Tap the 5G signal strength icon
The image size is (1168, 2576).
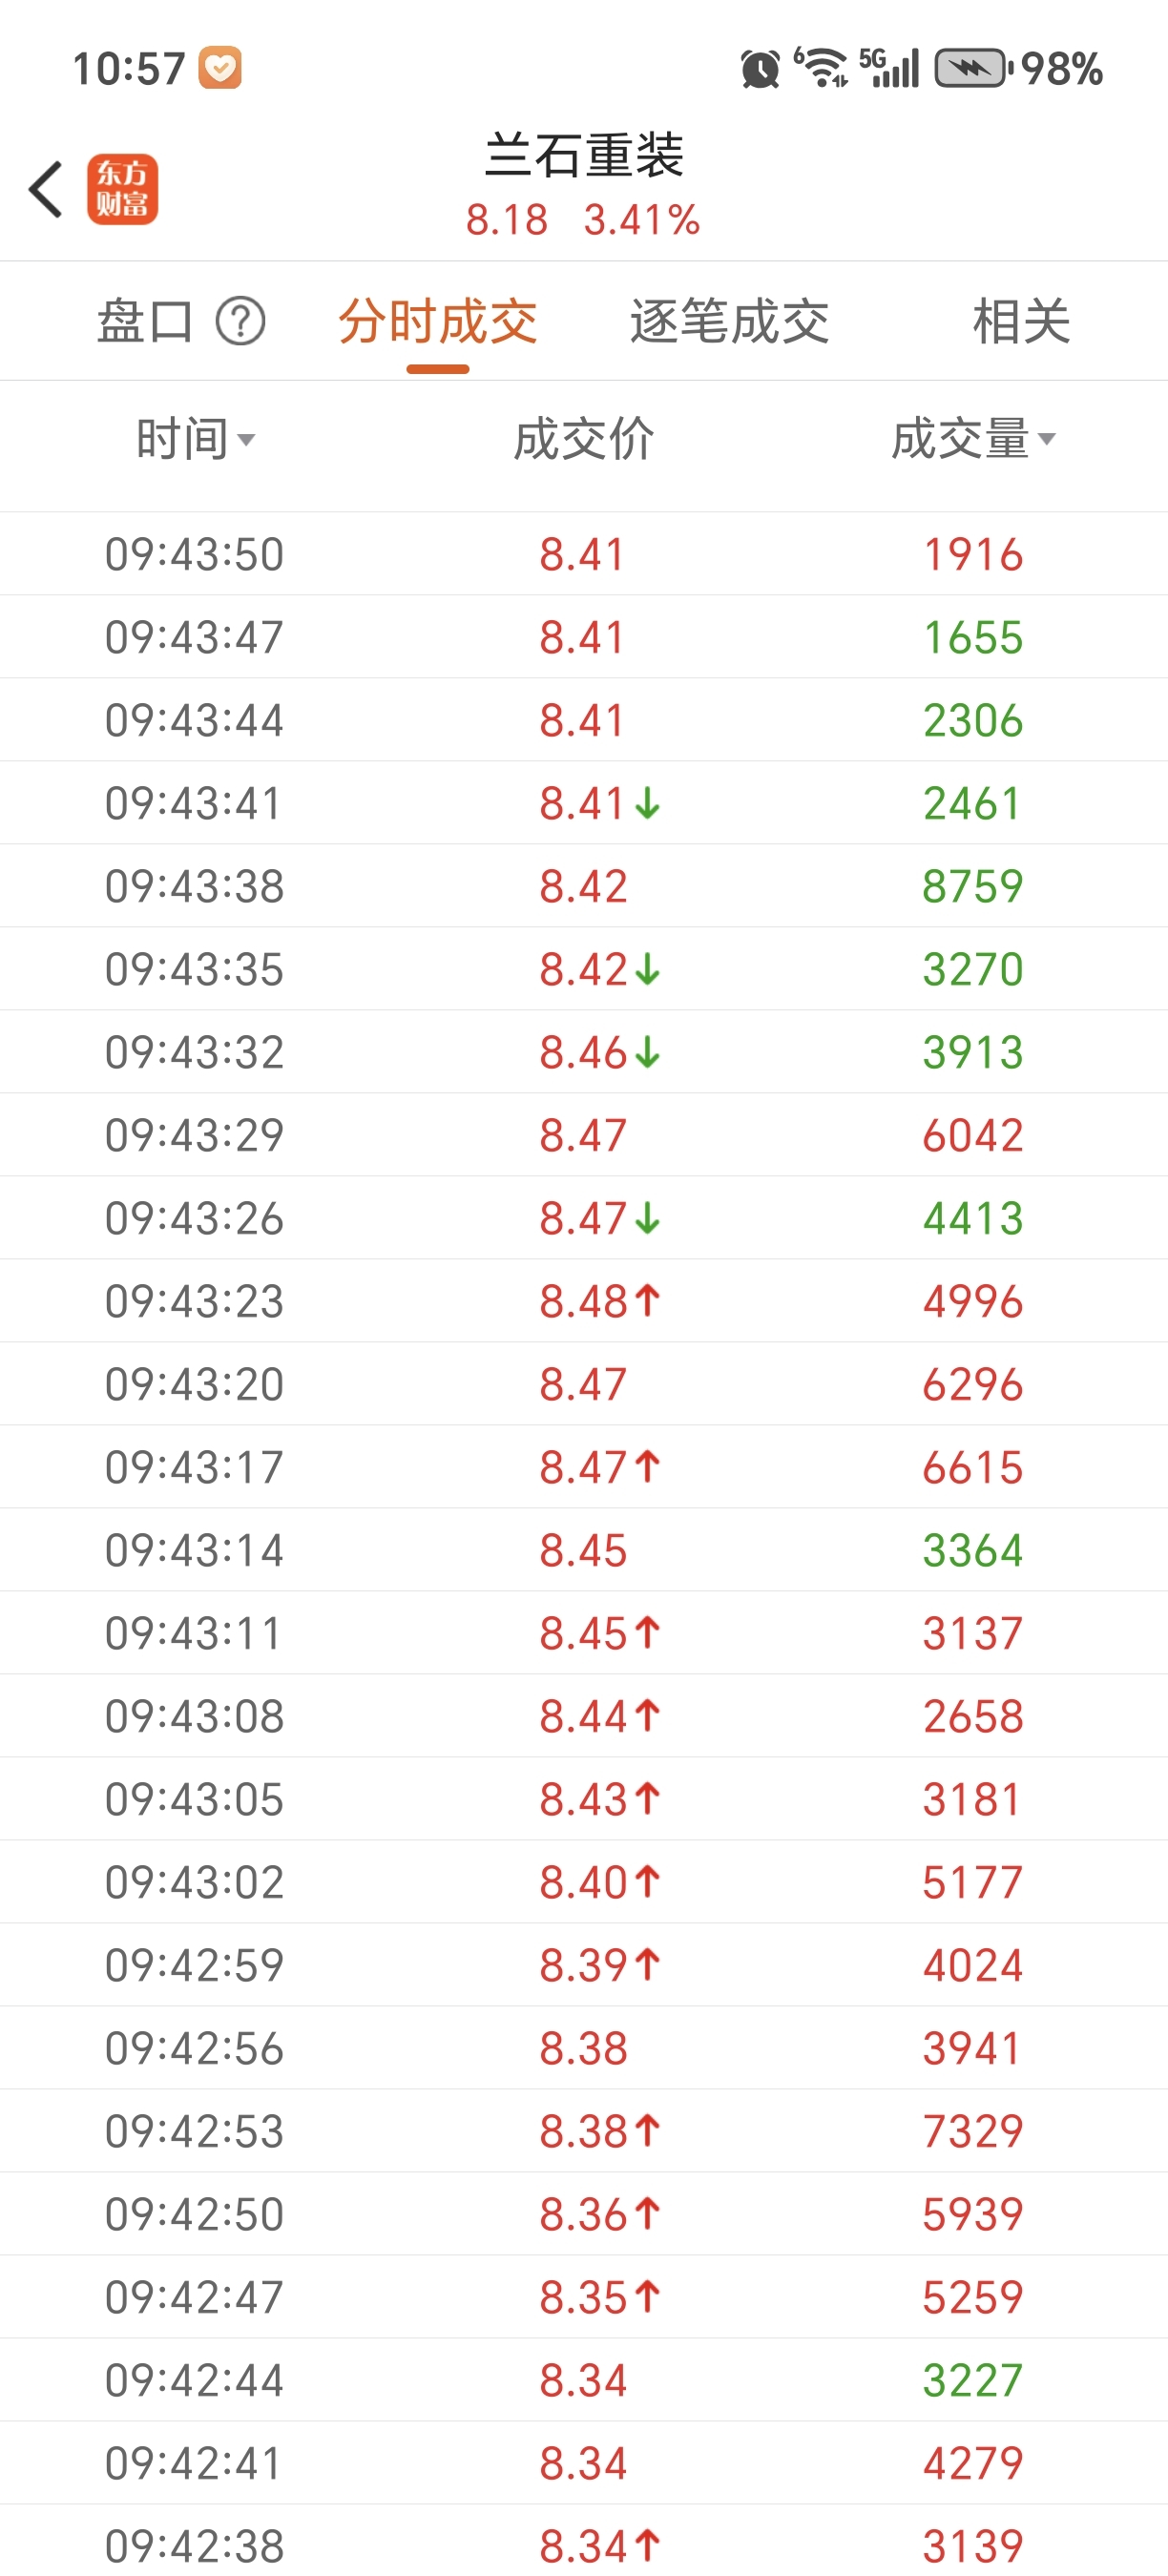click(889, 68)
